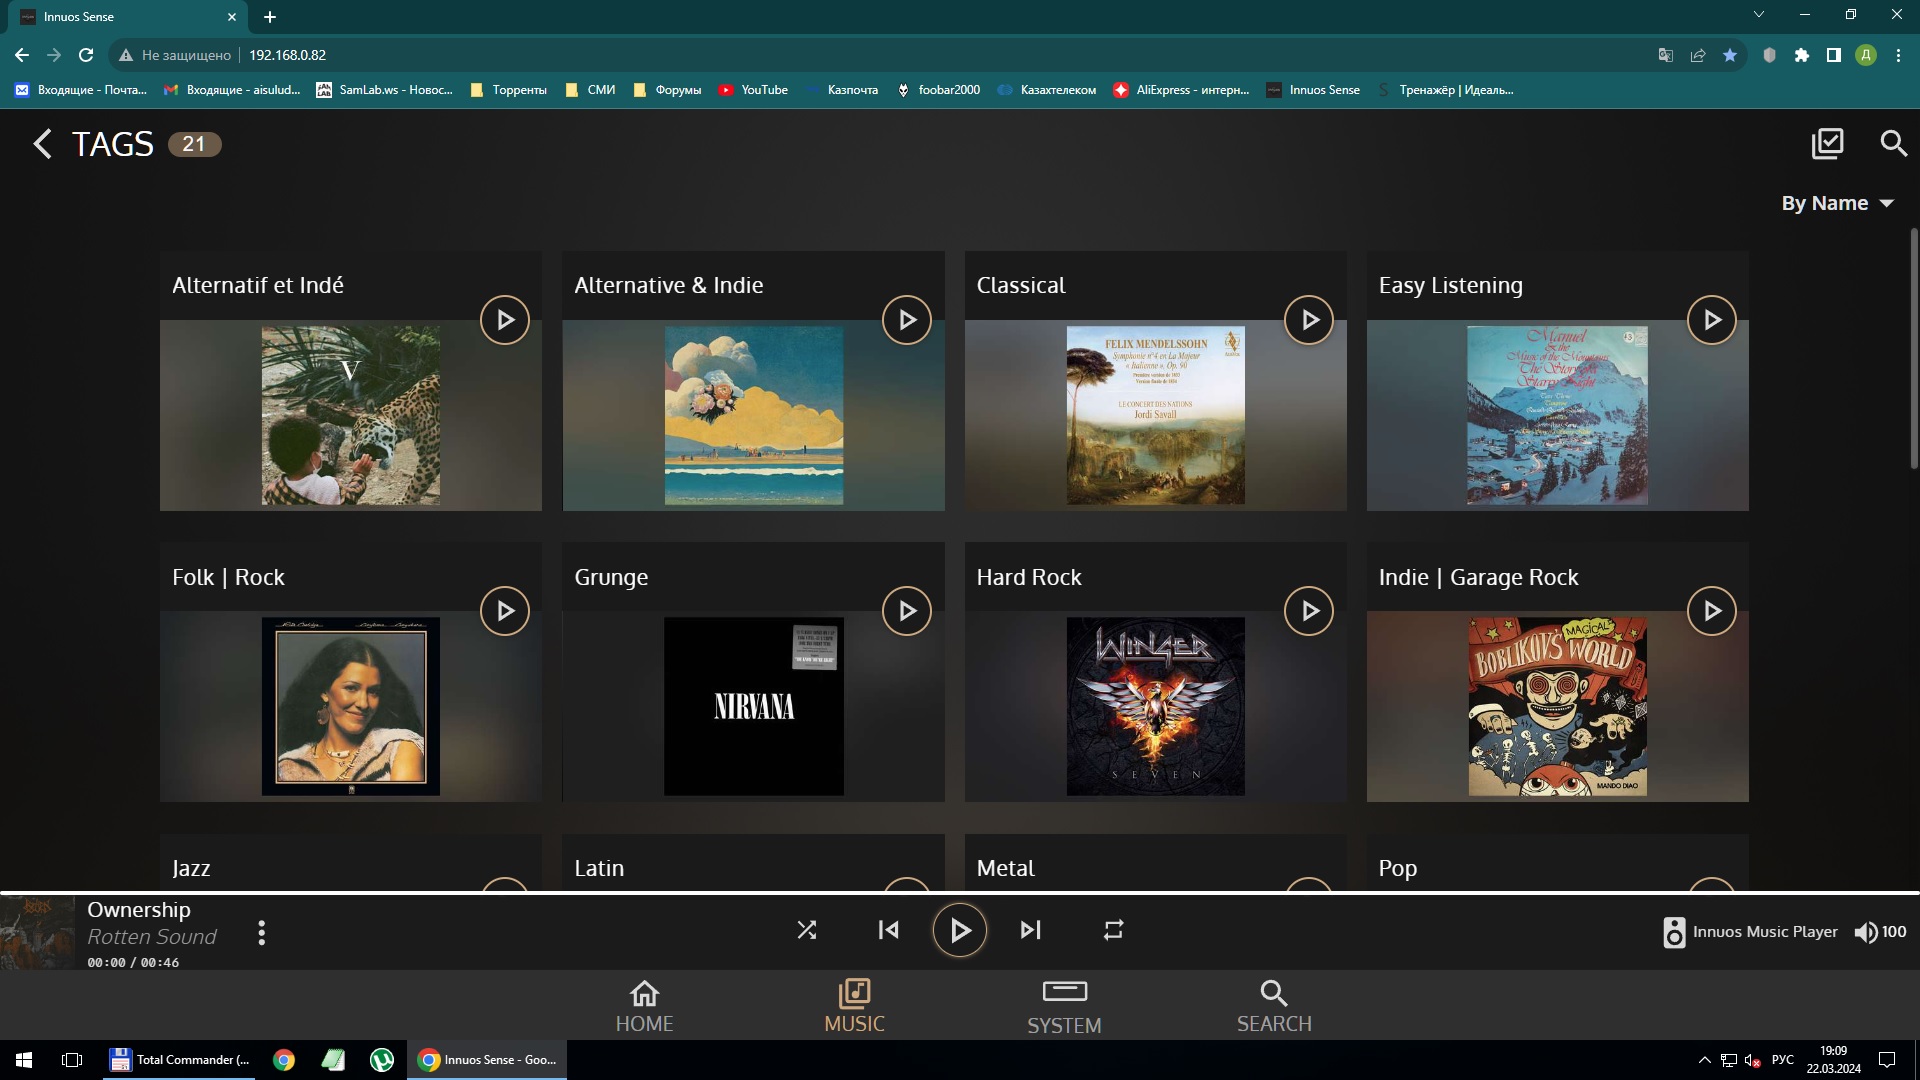Start playback with main play button
Image resolution: width=1920 pixels, height=1080 pixels.
tap(960, 931)
